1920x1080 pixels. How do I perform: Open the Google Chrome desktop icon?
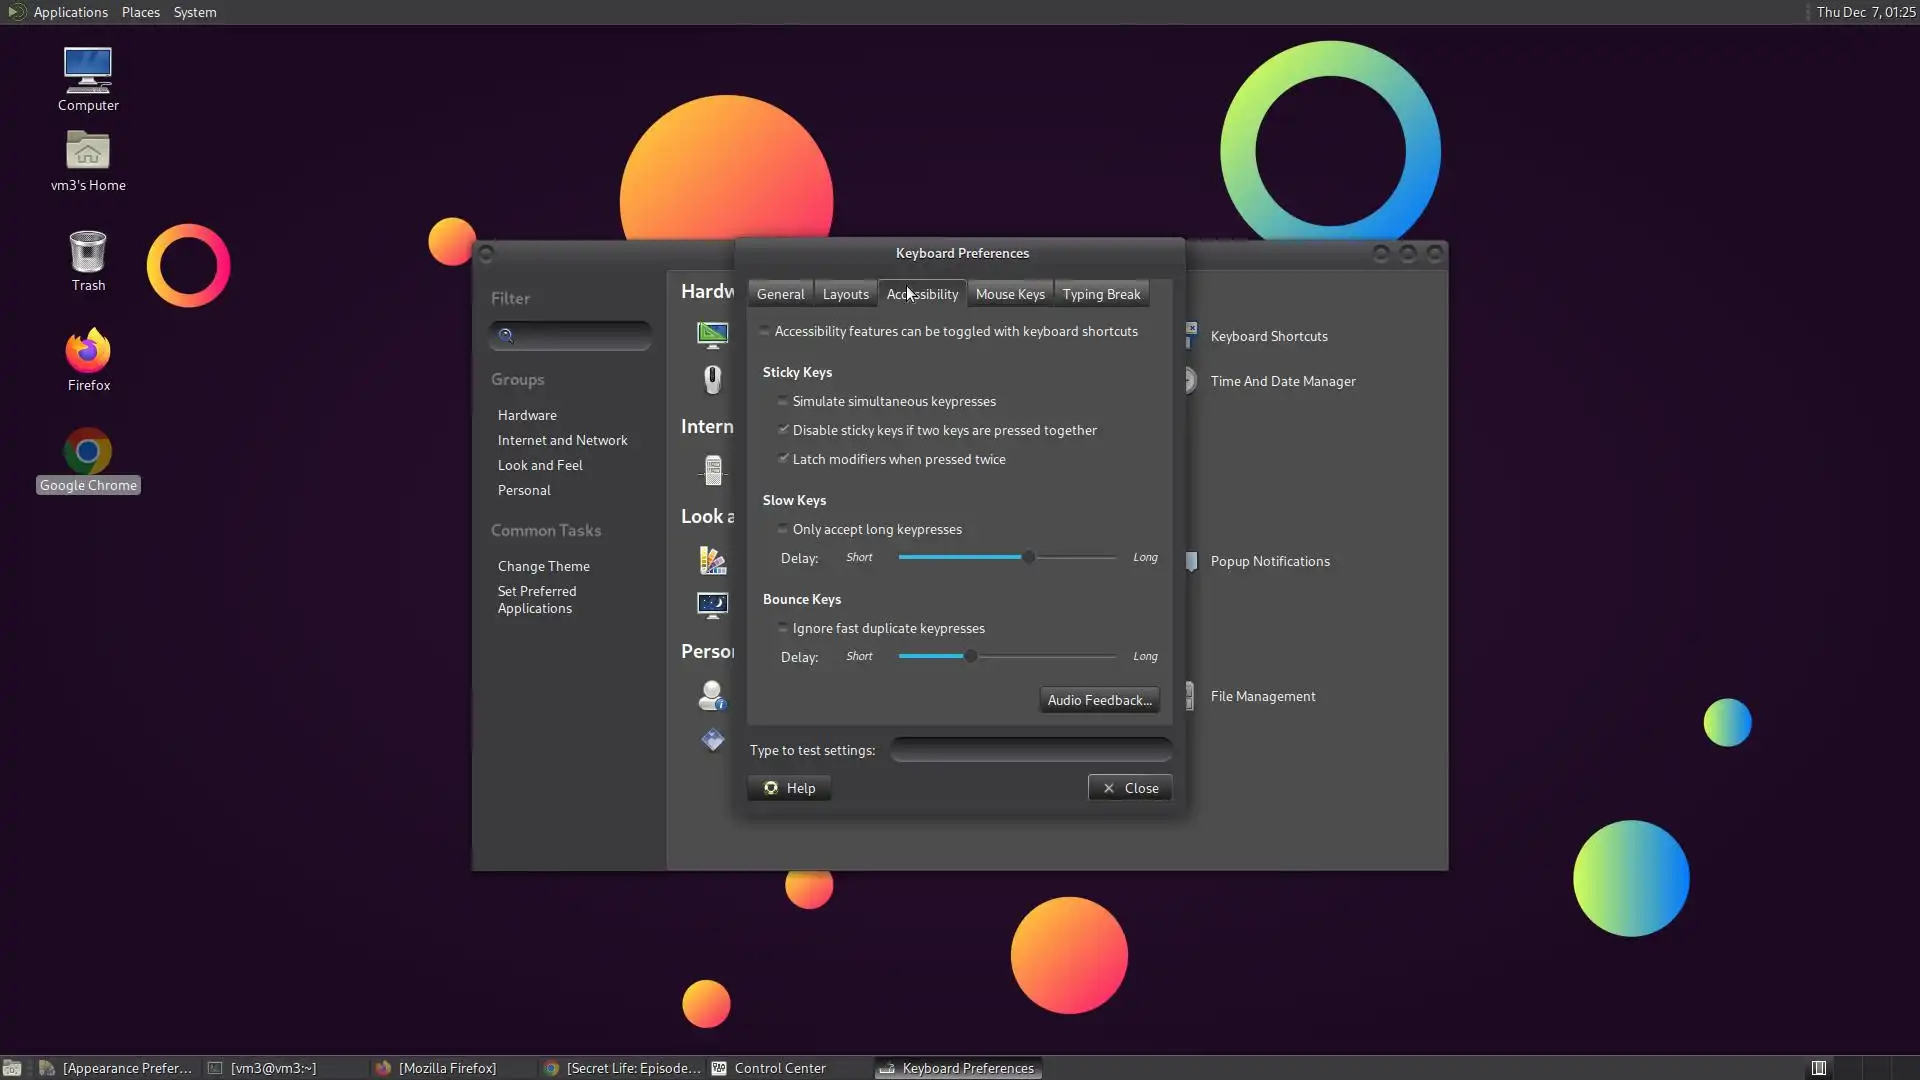click(88, 452)
